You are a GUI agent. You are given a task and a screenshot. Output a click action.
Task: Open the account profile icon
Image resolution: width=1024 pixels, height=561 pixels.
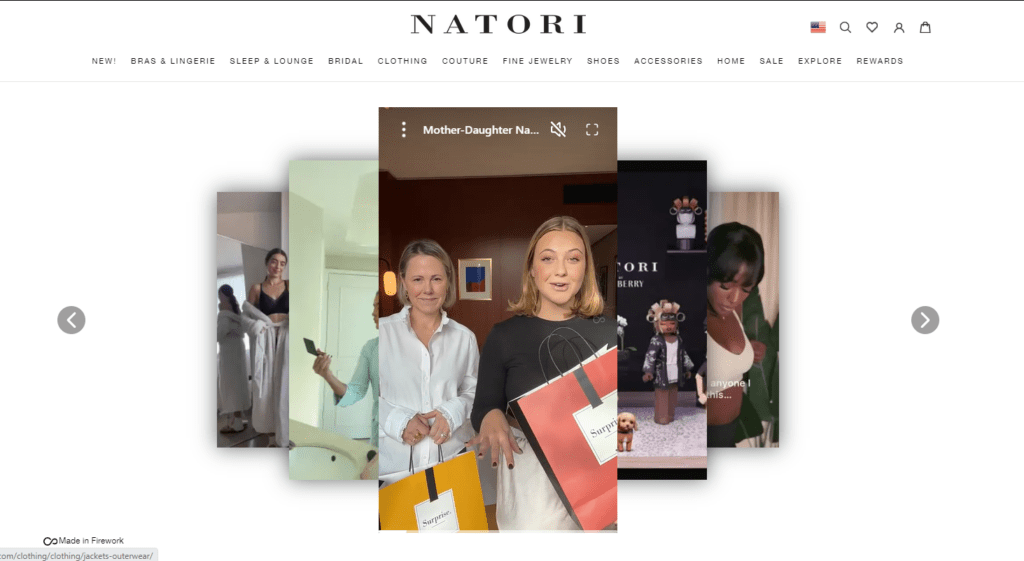click(x=899, y=27)
